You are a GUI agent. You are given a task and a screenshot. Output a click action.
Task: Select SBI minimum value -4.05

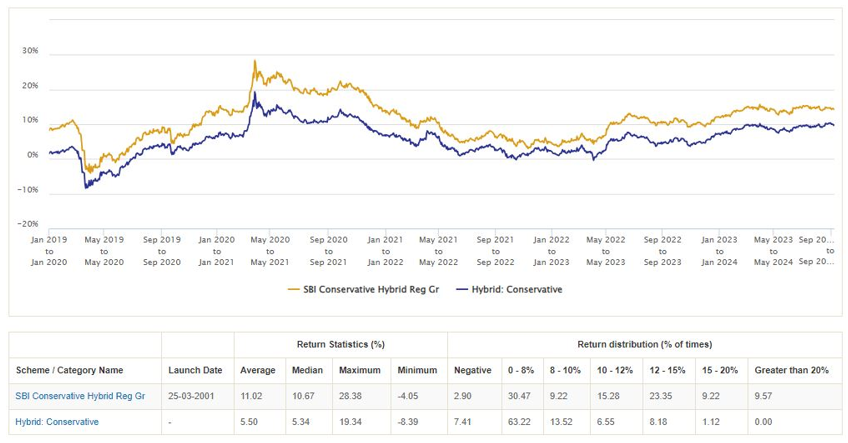(408, 396)
